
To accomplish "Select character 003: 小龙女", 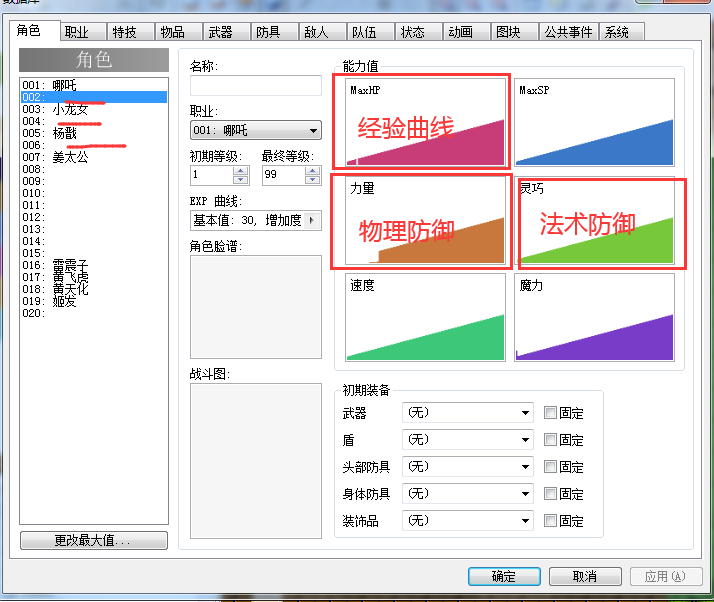I will coord(94,109).
